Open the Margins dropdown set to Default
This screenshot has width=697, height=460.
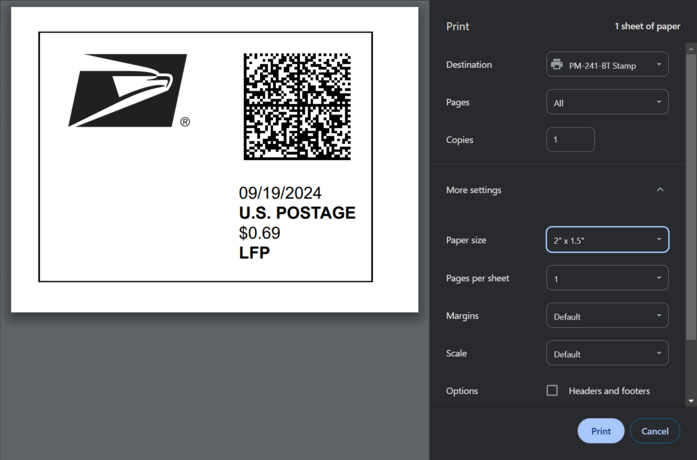pos(607,316)
